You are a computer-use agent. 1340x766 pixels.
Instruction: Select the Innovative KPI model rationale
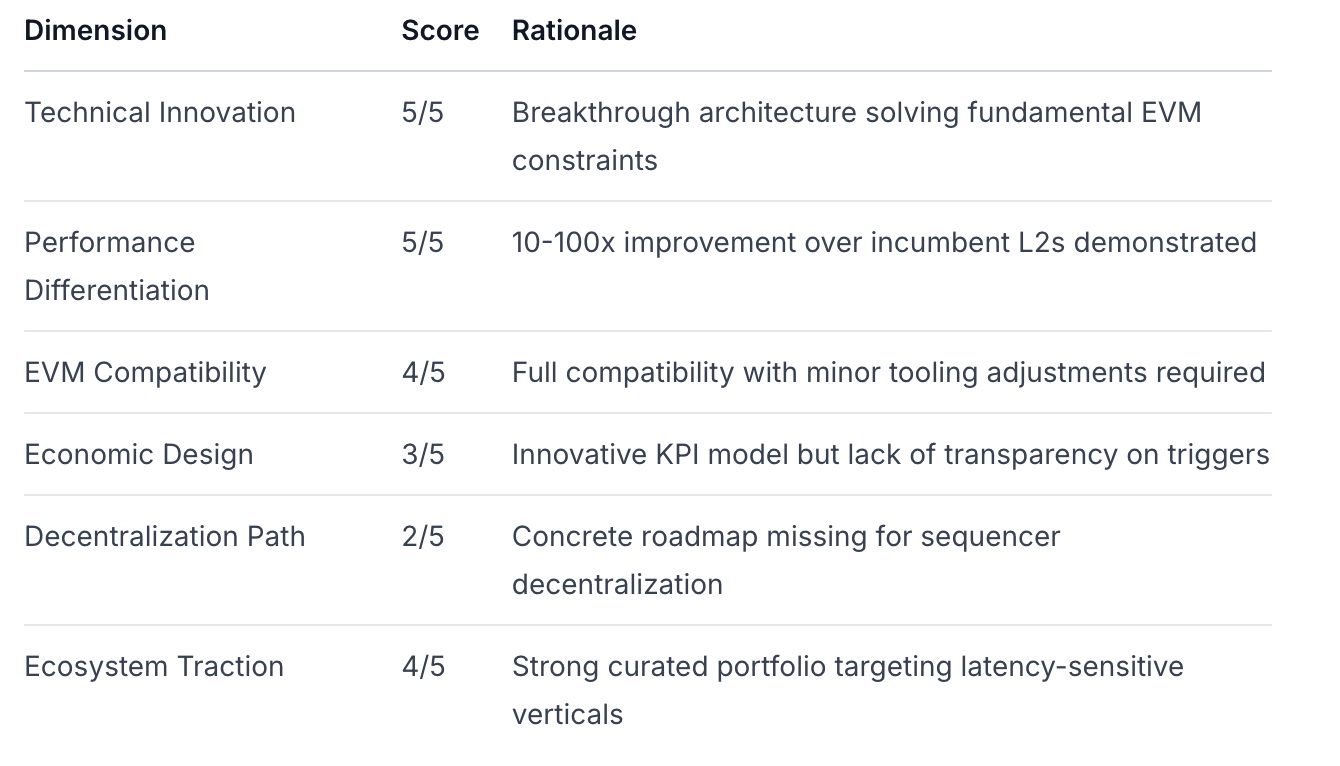coord(890,455)
